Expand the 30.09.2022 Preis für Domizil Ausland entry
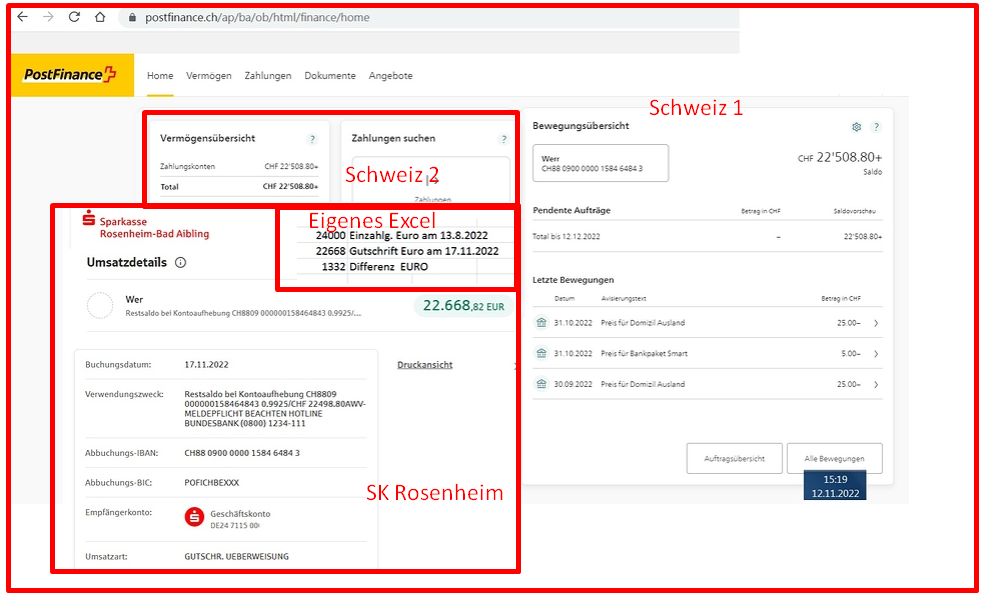This screenshot has width=986, height=601. pyautogui.click(x=876, y=384)
